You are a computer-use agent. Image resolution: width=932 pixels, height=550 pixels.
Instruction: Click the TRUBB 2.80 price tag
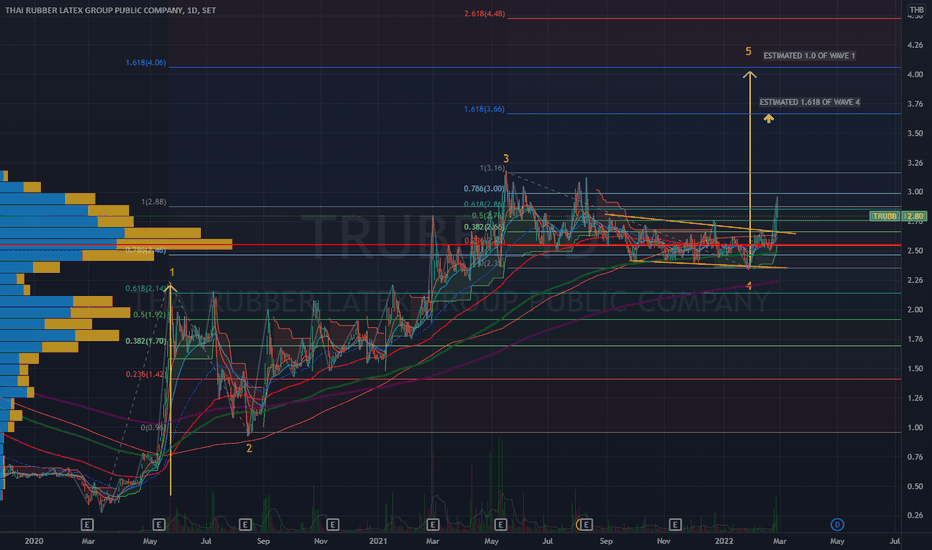coord(898,216)
